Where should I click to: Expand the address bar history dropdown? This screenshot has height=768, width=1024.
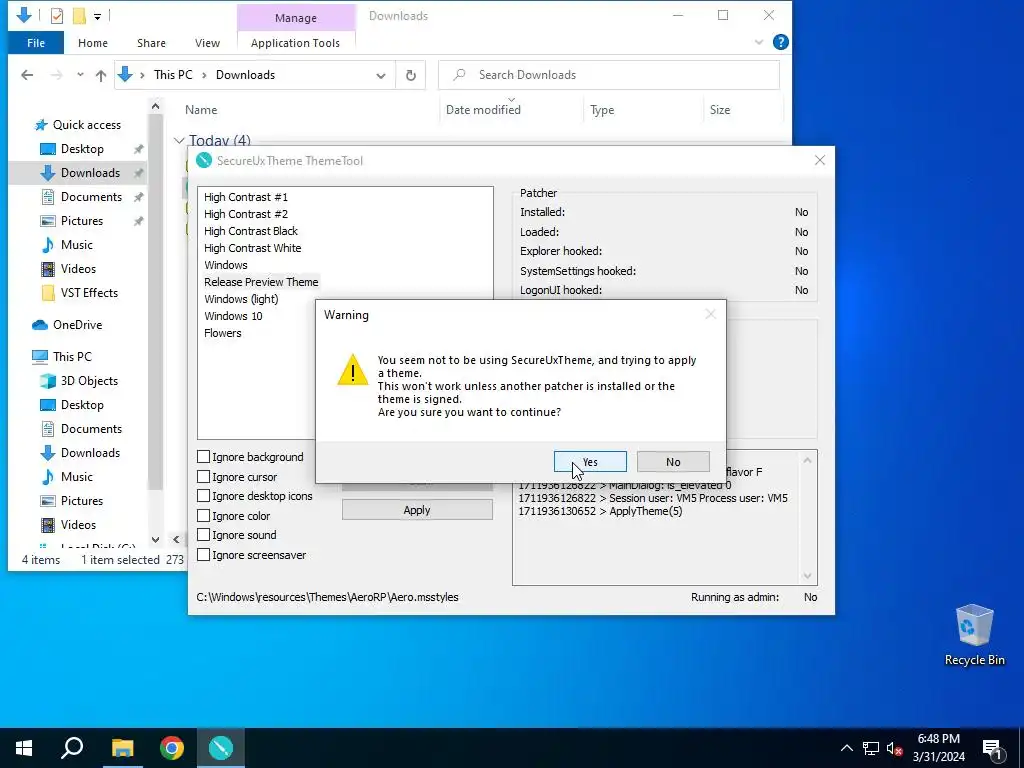click(x=381, y=75)
